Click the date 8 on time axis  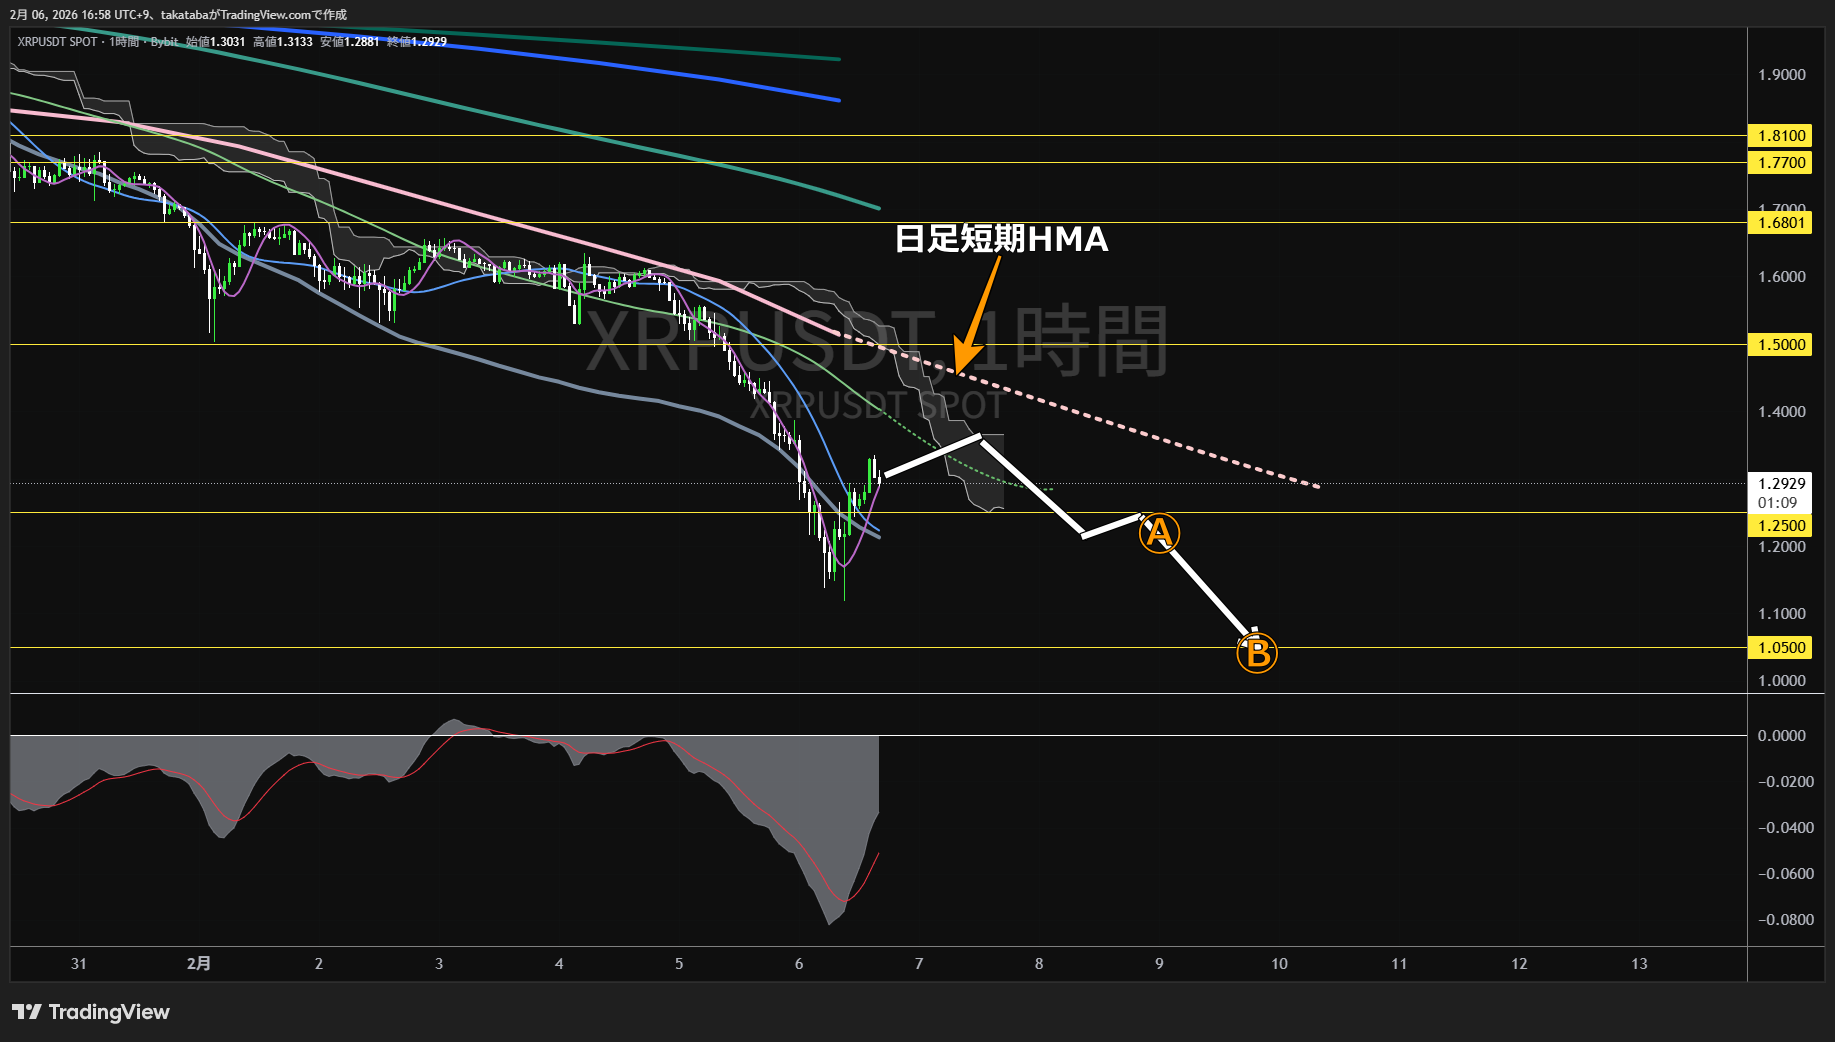point(1039,964)
